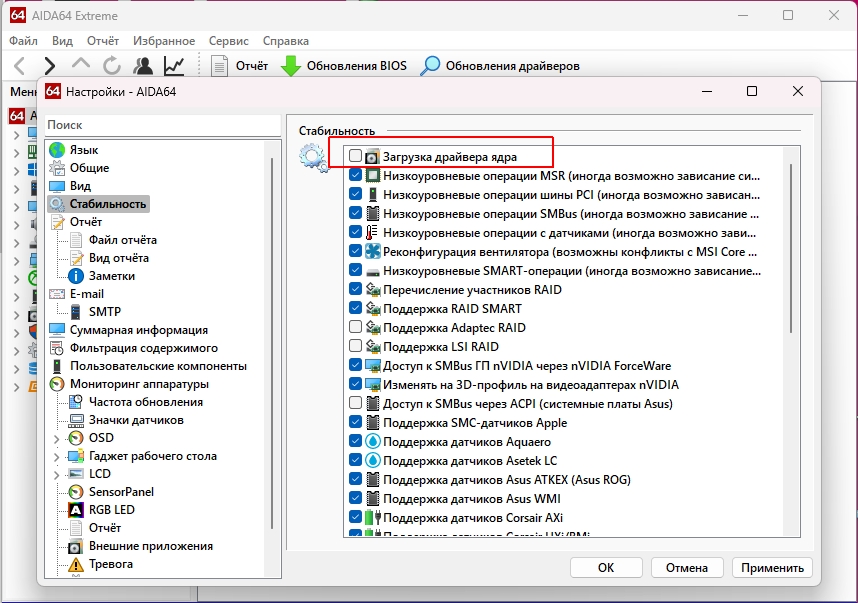Select the Общие settings icon
This screenshot has width=858, height=603.
coord(57,167)
